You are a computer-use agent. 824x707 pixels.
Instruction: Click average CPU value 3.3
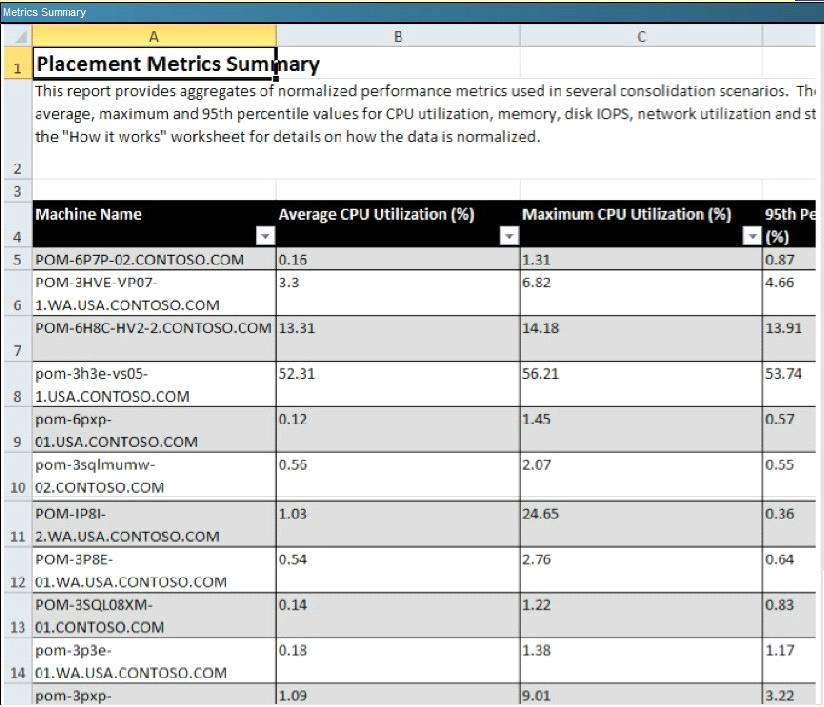coord(289,282)
